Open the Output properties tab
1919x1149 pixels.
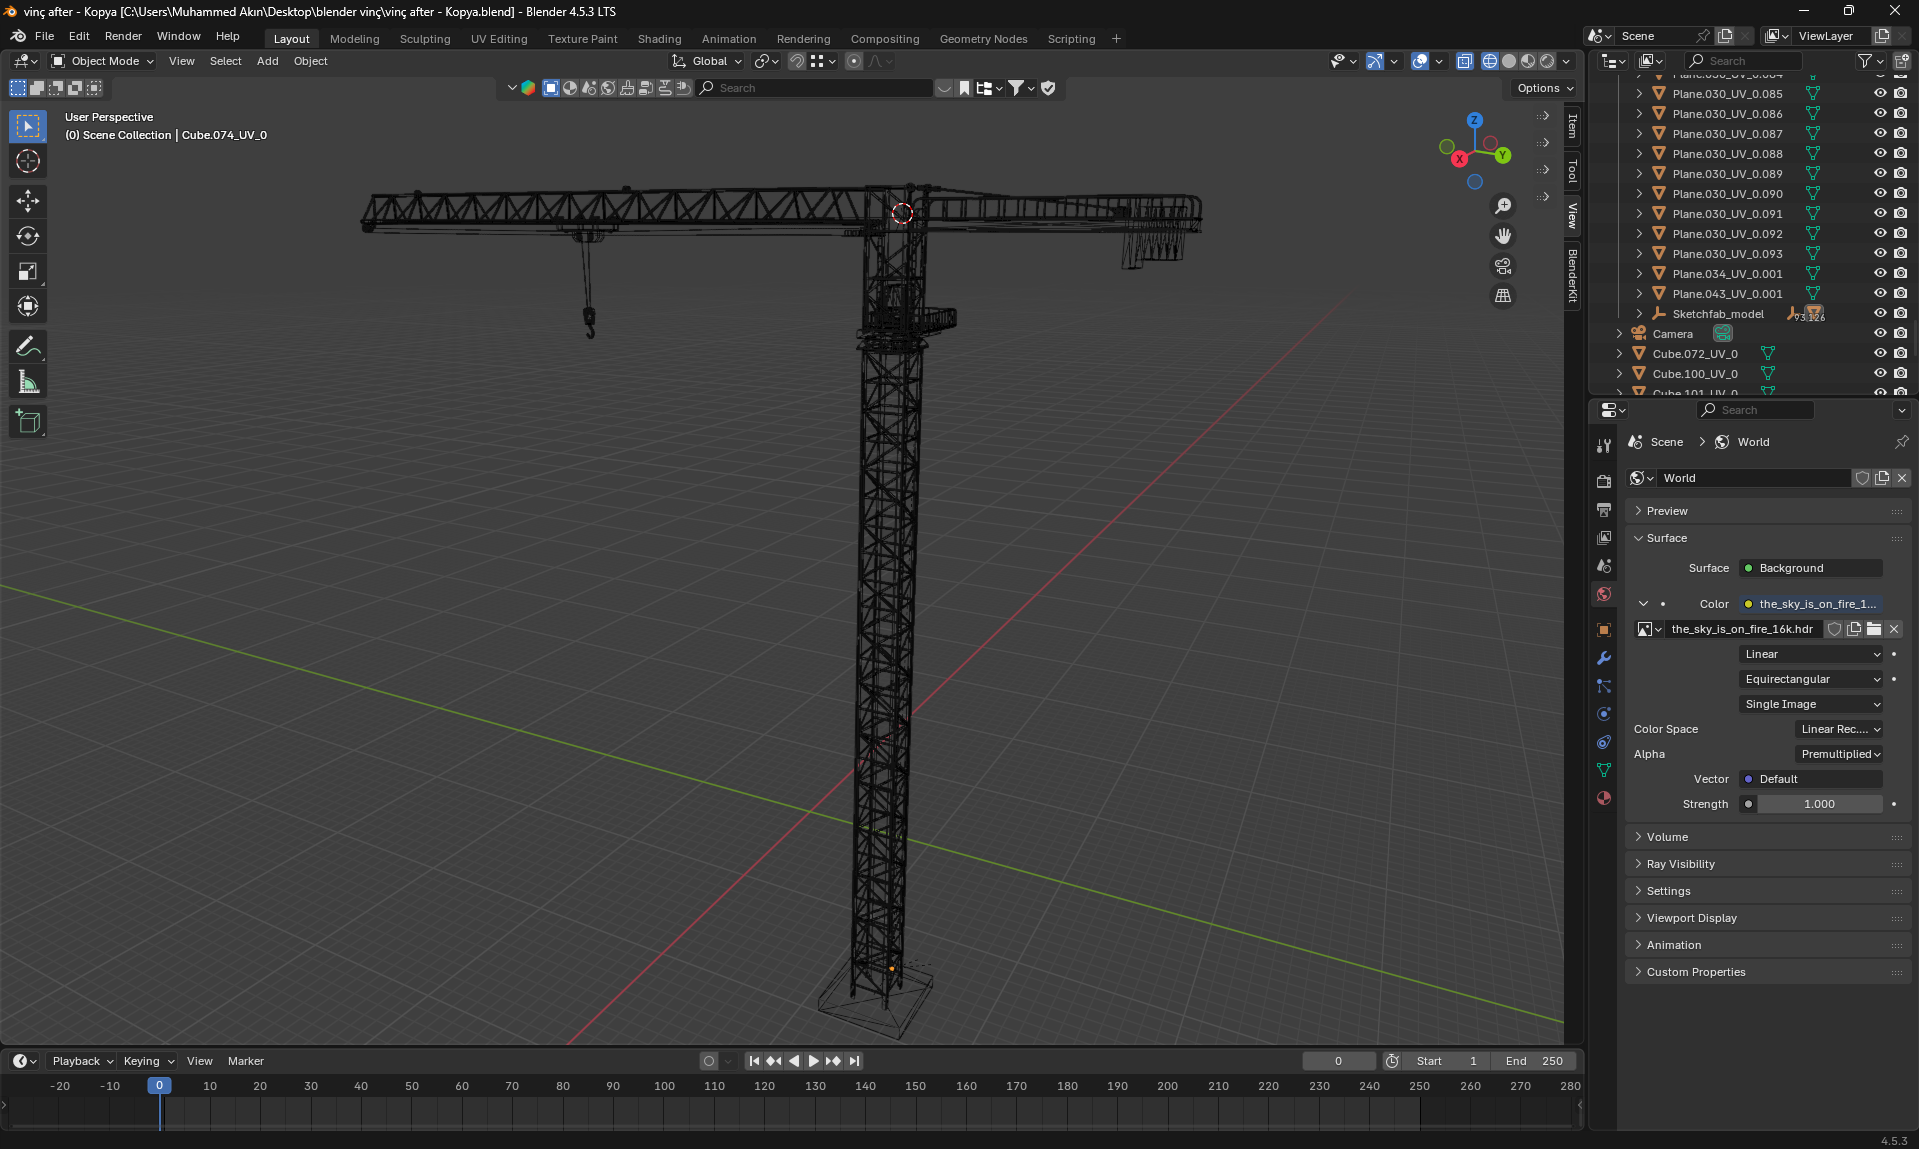click(1604, 510)
